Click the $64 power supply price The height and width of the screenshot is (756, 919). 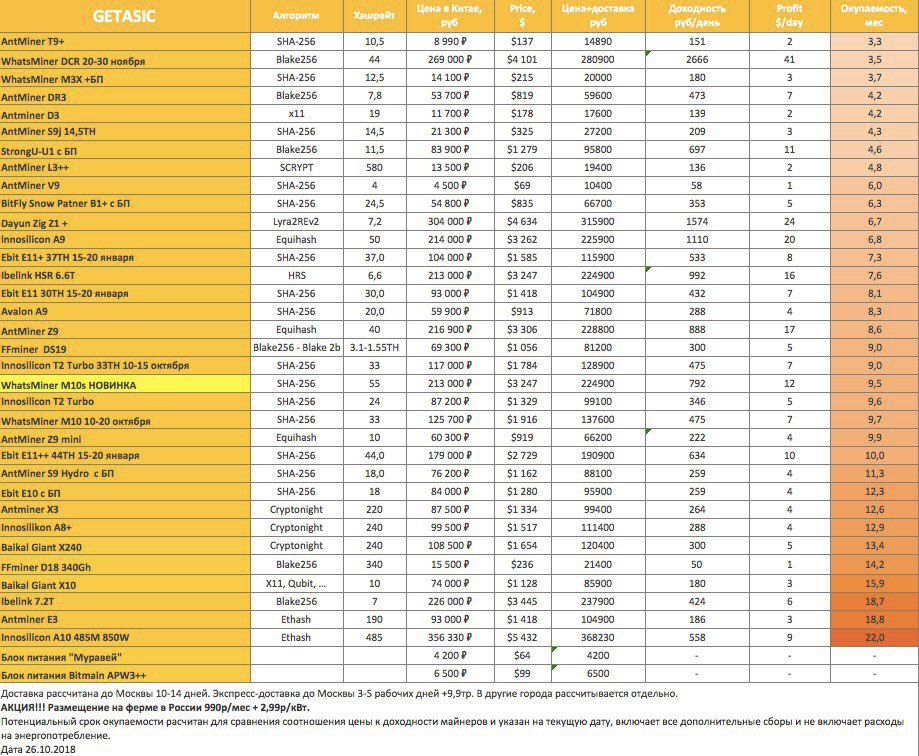pos(522,656)
